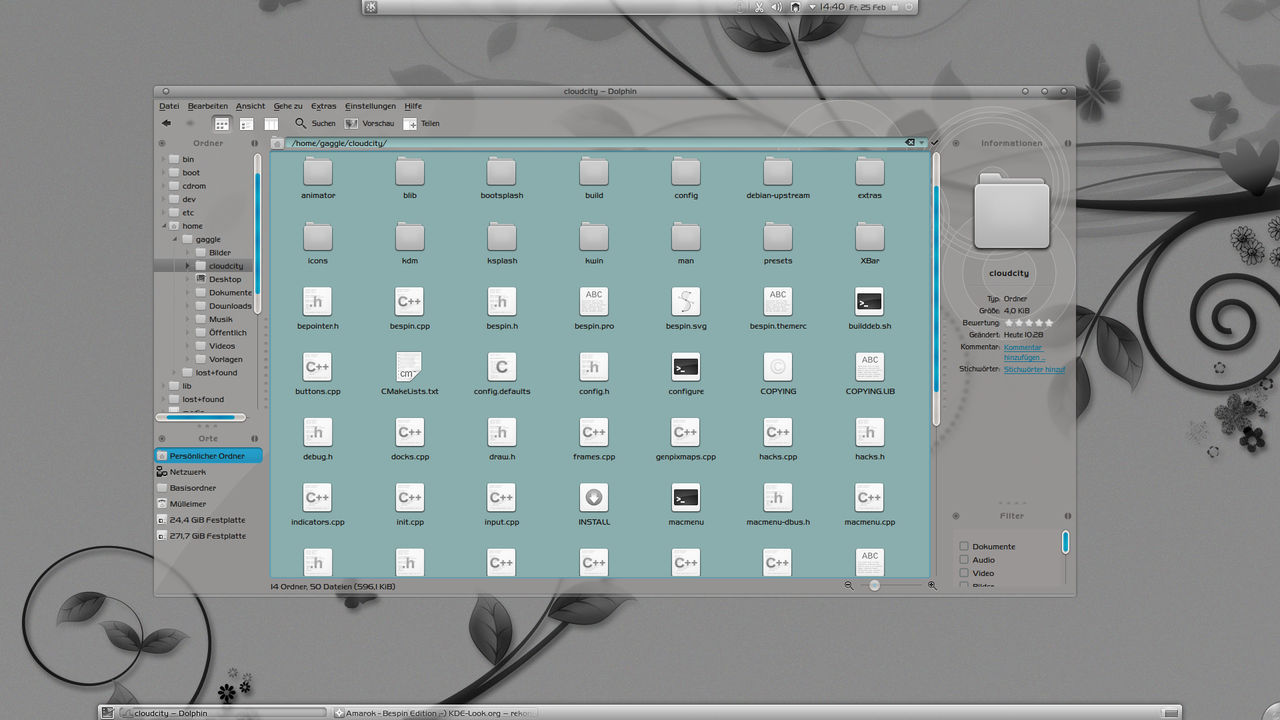Check the Video filter checkbox
1280x720 pixels.
pyautogui.click(x=964, y=573)
